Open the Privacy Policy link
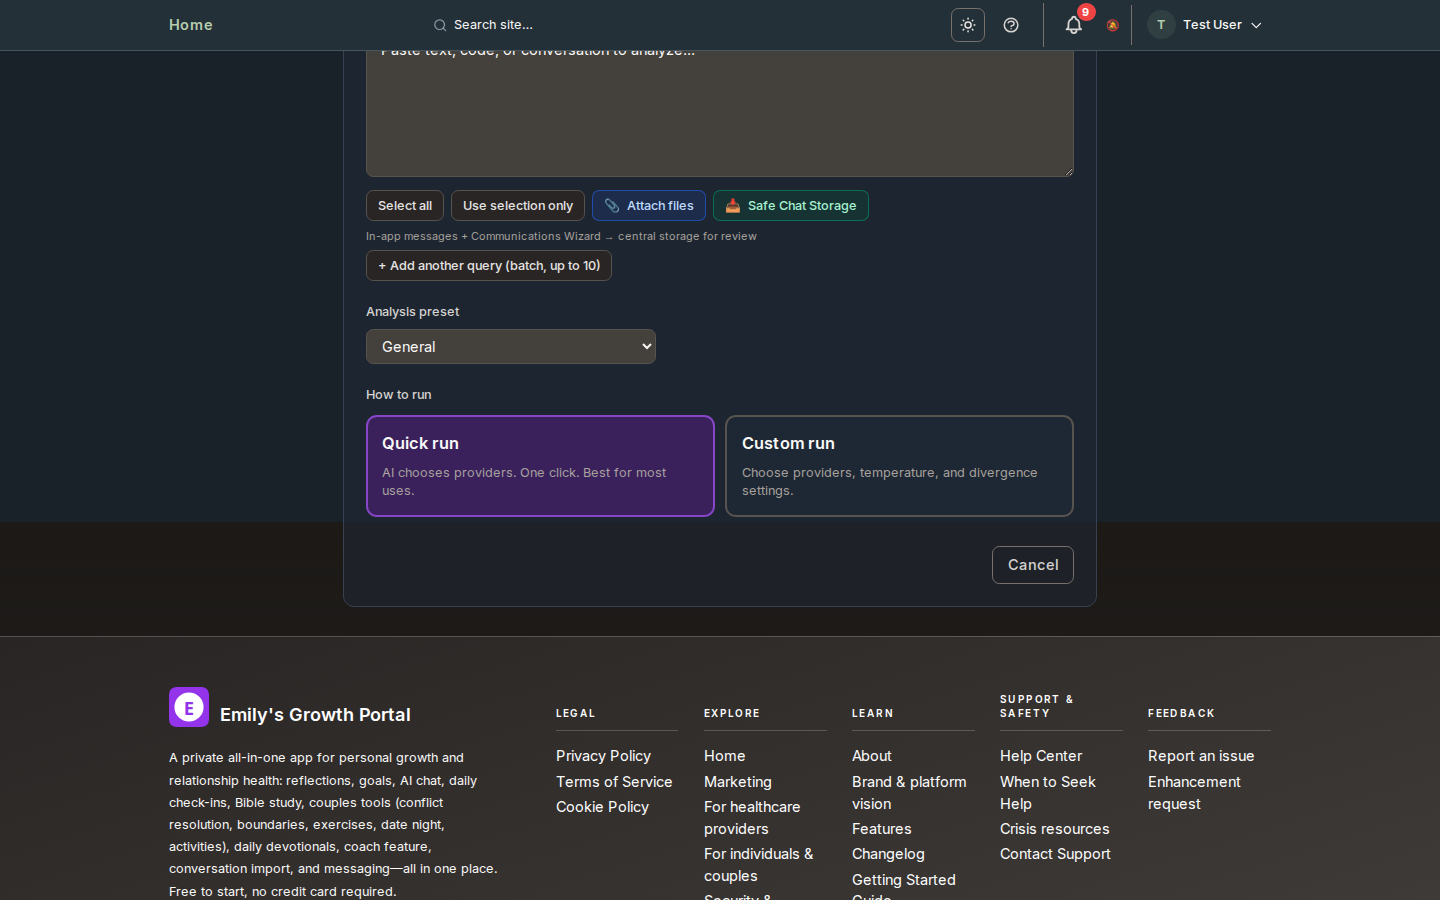Screen dimensions: 1440x900 point(603,756)
